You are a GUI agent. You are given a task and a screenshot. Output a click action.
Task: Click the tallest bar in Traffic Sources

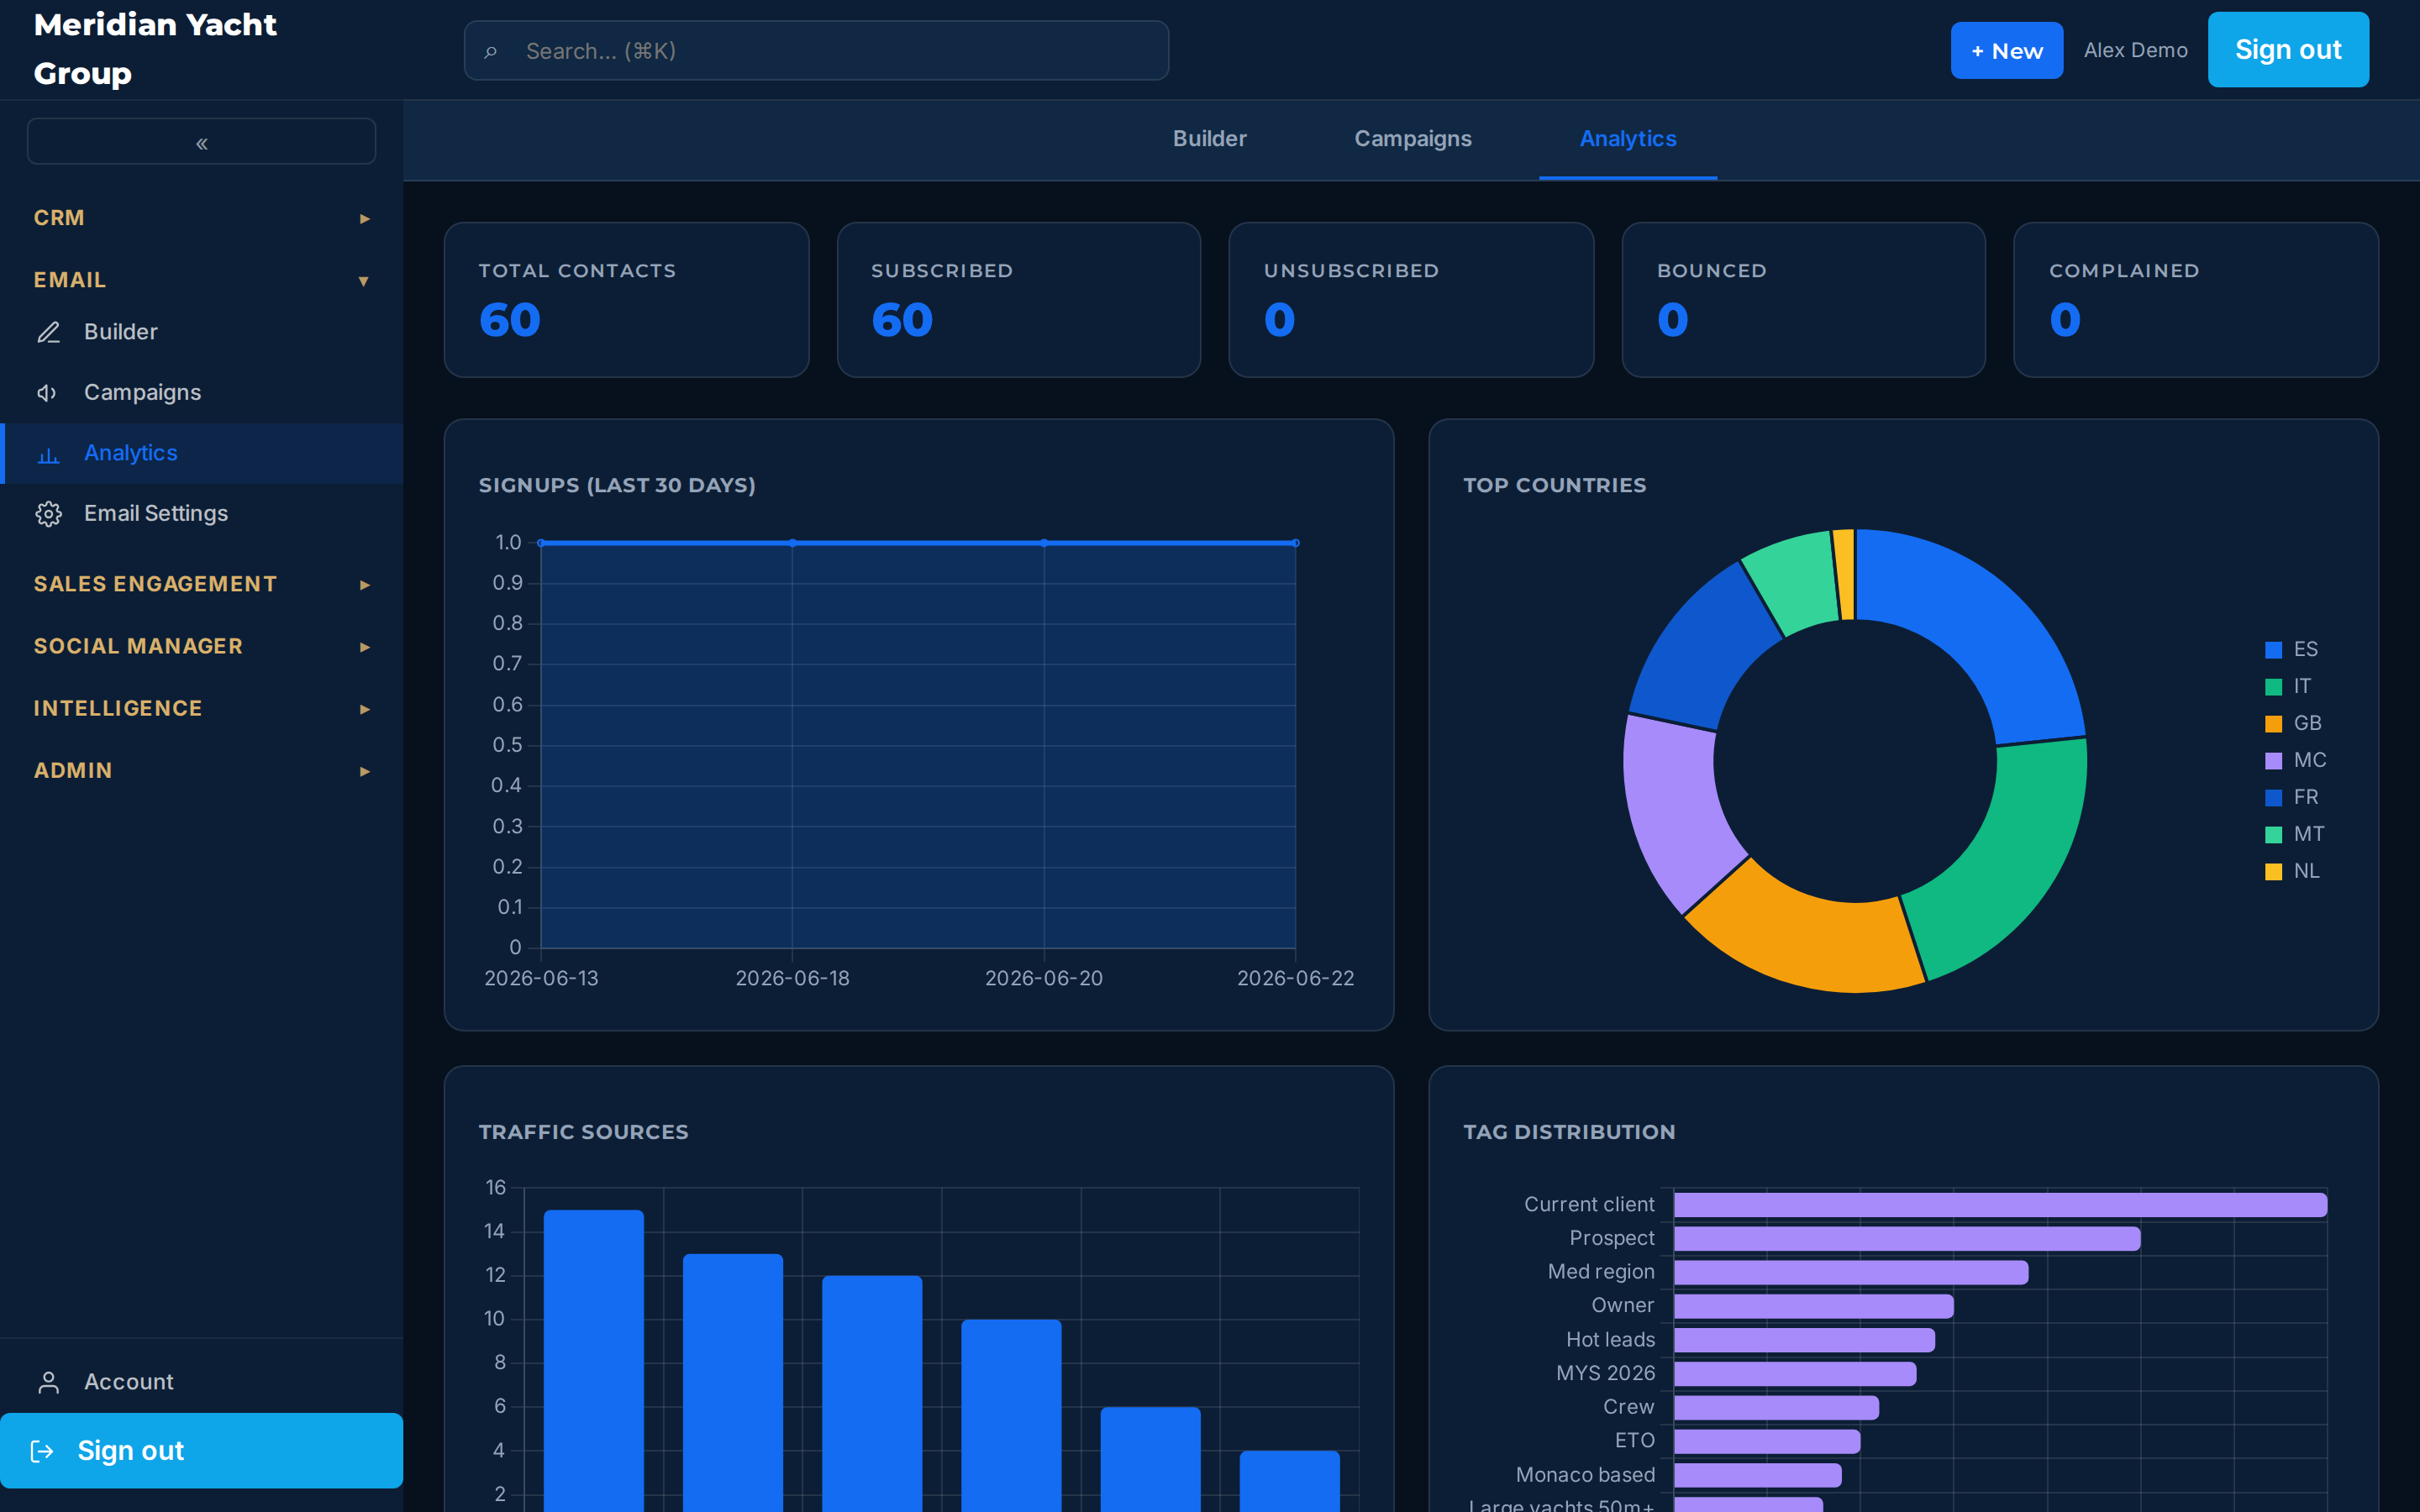coord(594,1361)
